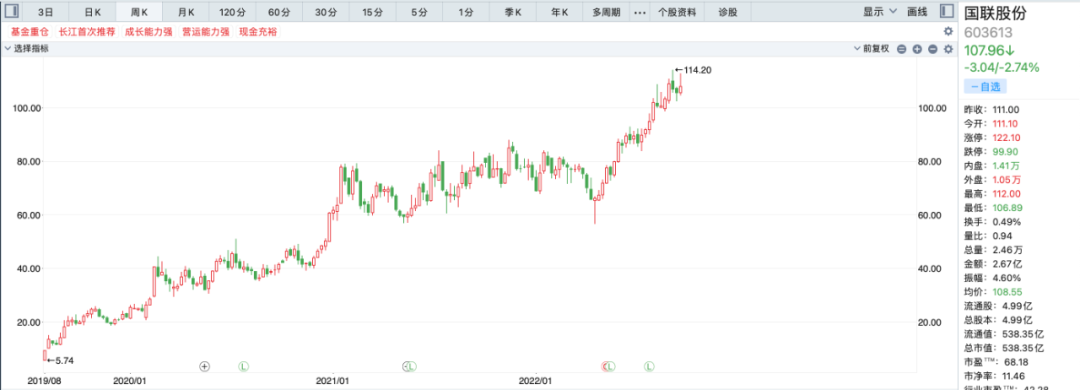Open the 前复权 adjustment dropdown
This screenshot has height=390, width=1080.
[871, 49]
